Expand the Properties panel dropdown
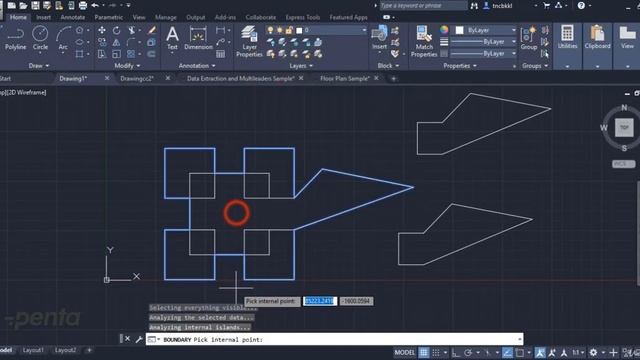Viewport: 640px width, 360px height. [460, 65]
